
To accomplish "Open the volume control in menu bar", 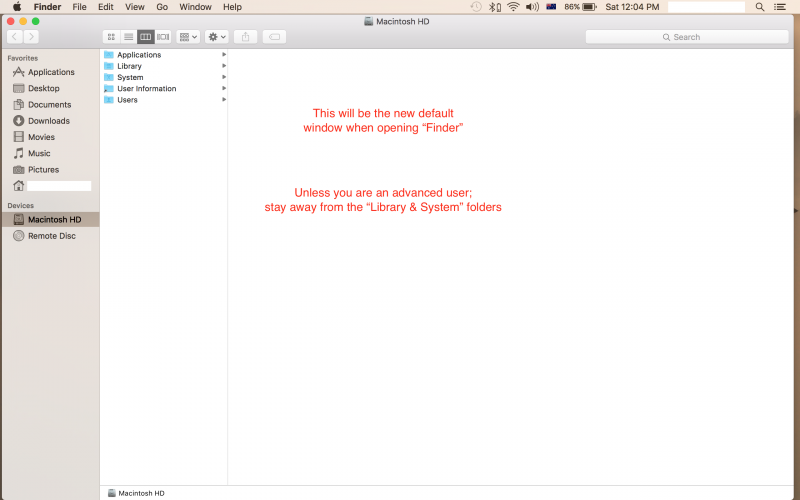I will click(x=532, y=7).
